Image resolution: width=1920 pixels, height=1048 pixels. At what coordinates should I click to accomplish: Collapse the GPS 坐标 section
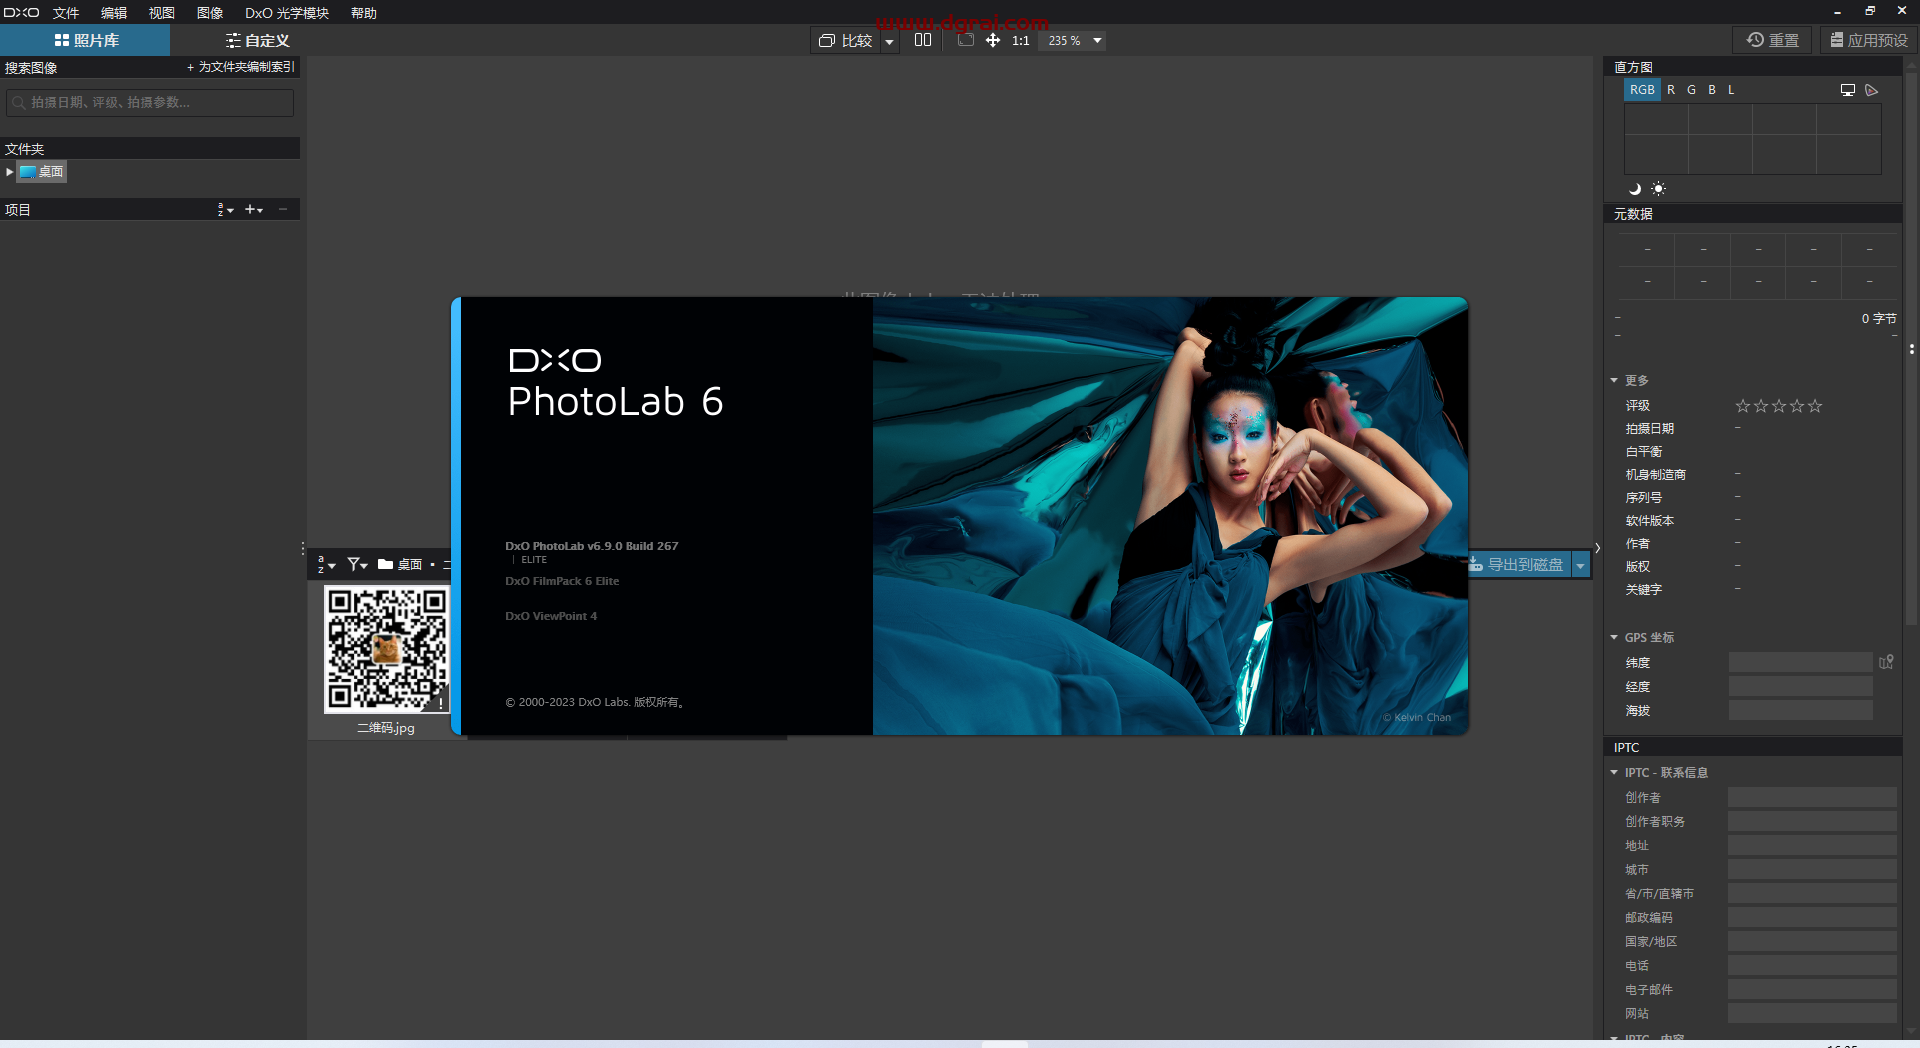click(1614, 638)
